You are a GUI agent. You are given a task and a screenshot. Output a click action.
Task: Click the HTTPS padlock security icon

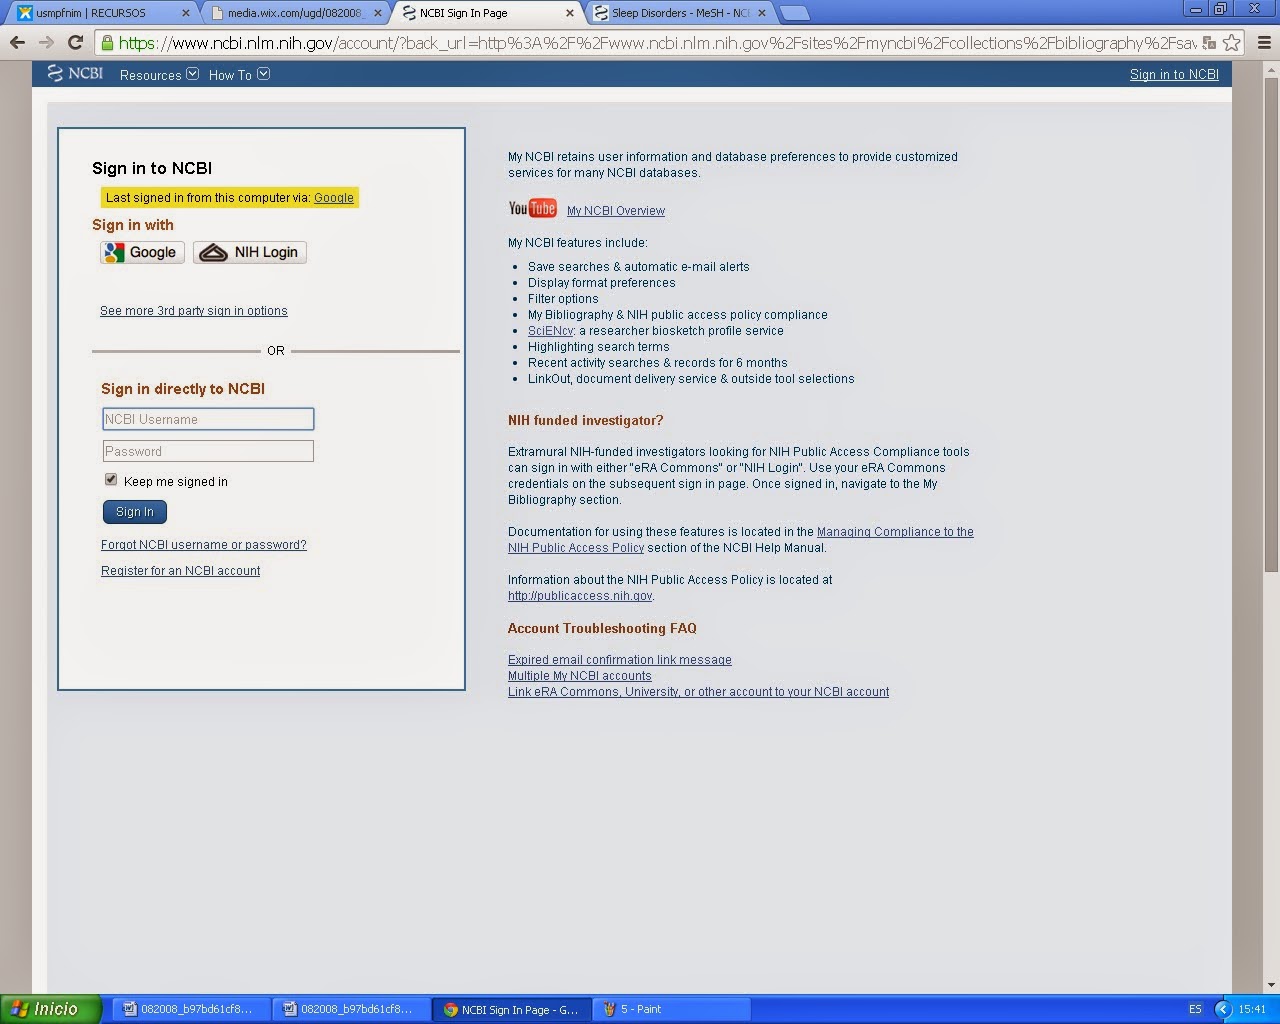106,44
